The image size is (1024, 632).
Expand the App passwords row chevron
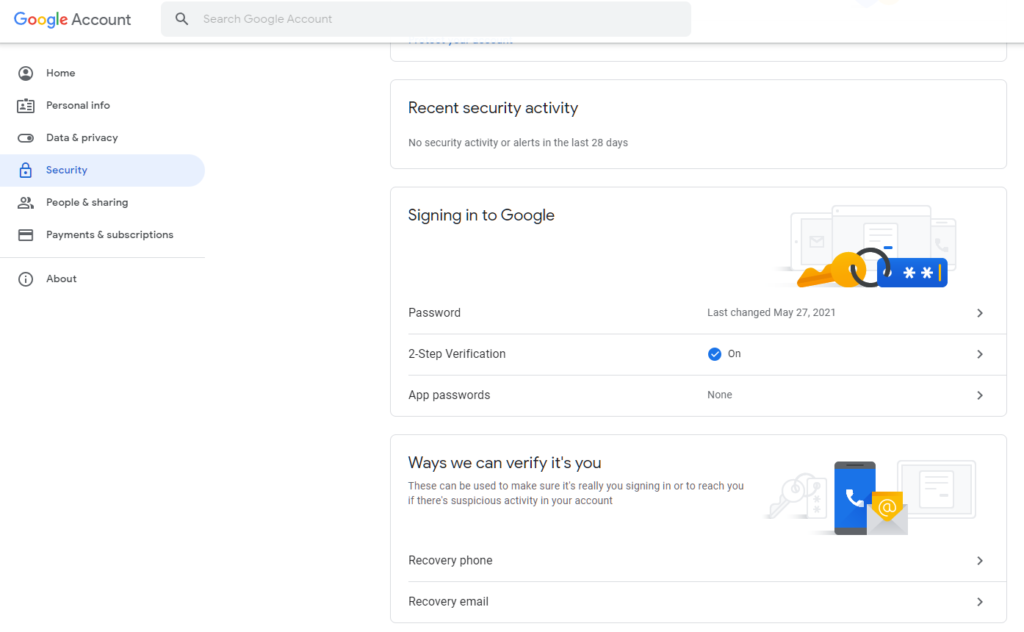pos(981,395)
